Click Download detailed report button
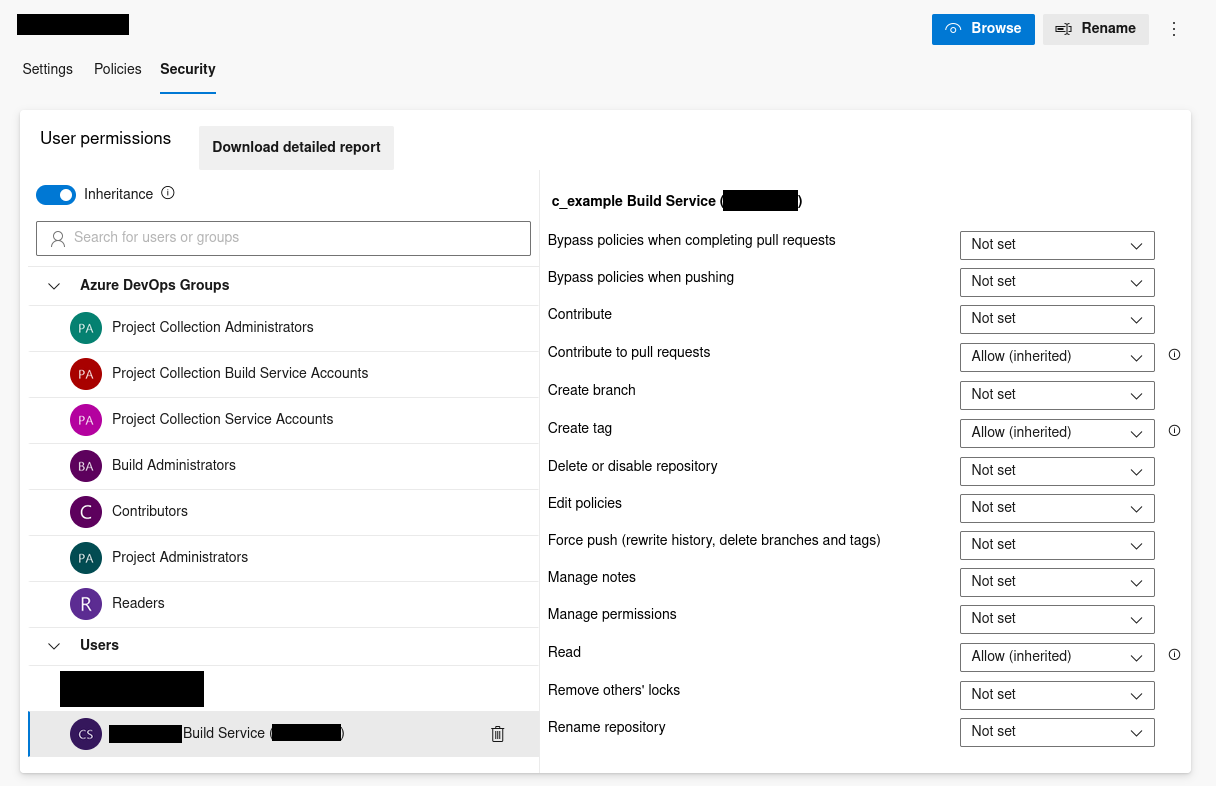Viewport: 1216px width, 786px height. [x=296, y=148]
